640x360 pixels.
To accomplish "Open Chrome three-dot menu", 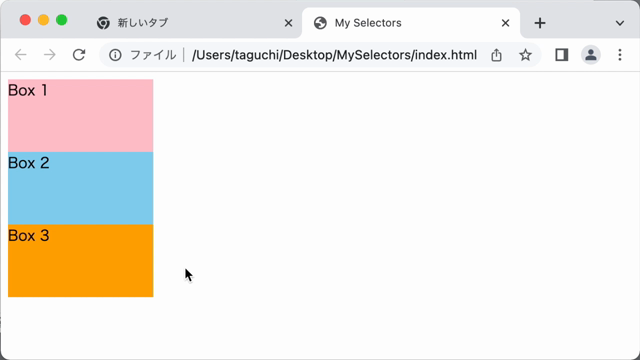I will tap(620, 55).
